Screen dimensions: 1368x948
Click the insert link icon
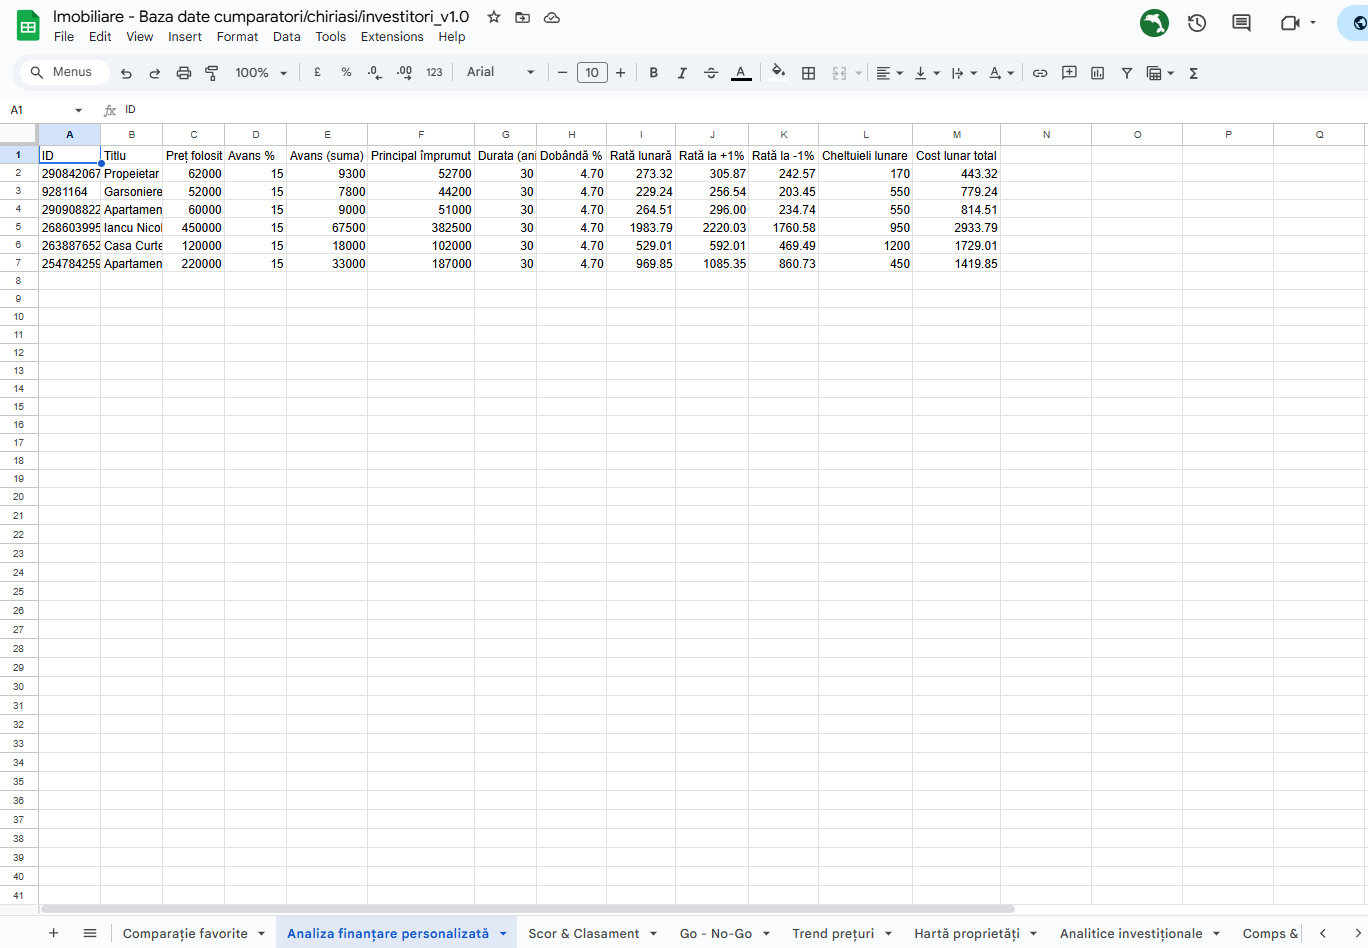tap(1040, 73)
